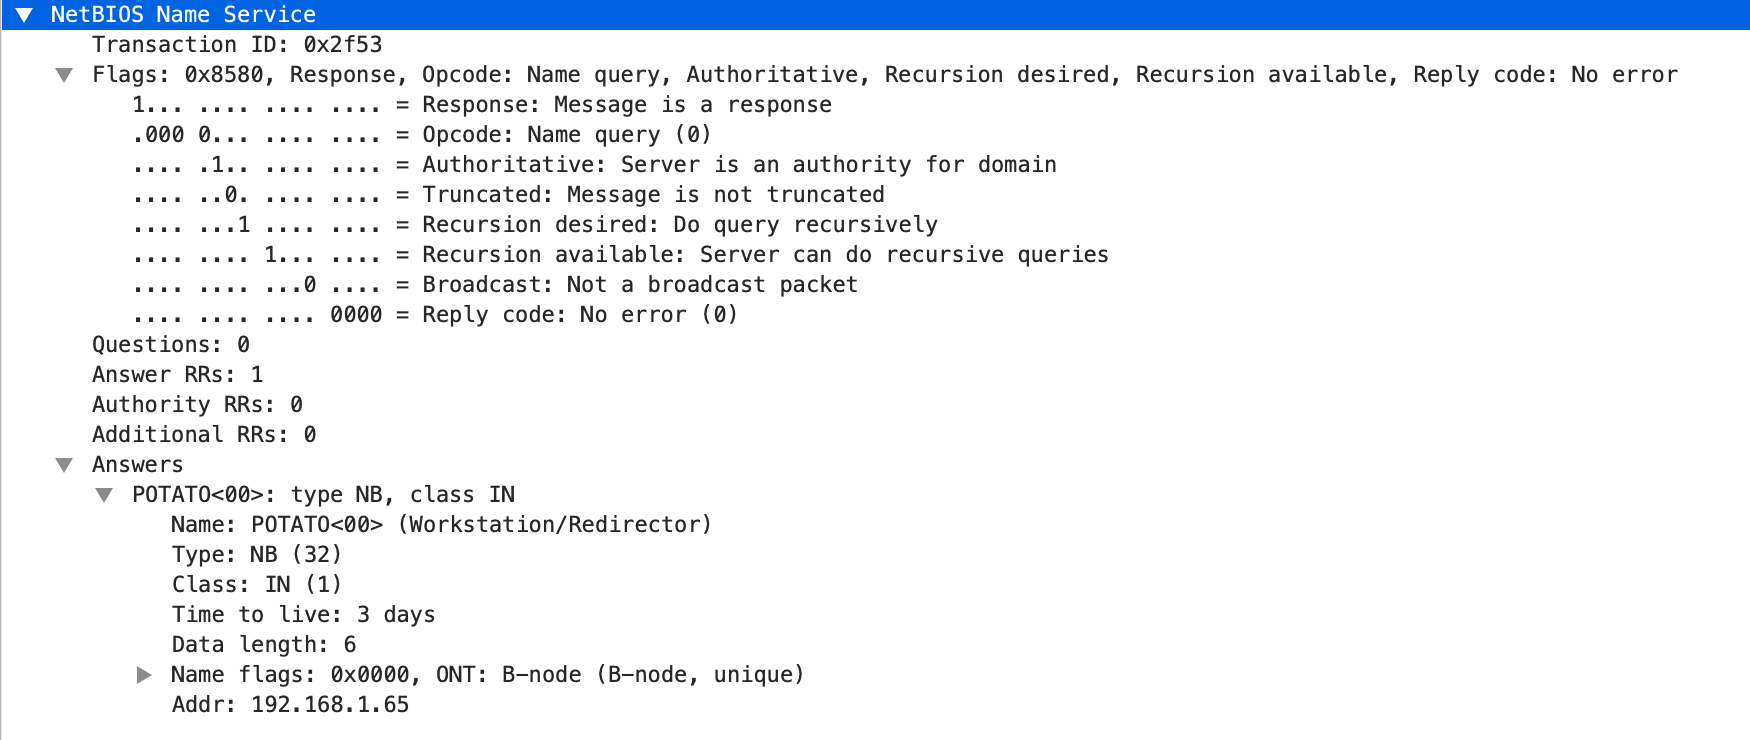The height and width of the screenshot is (740, 1750).
Task: Select the Answer RRs: 1 field
Action: point(178,375)
